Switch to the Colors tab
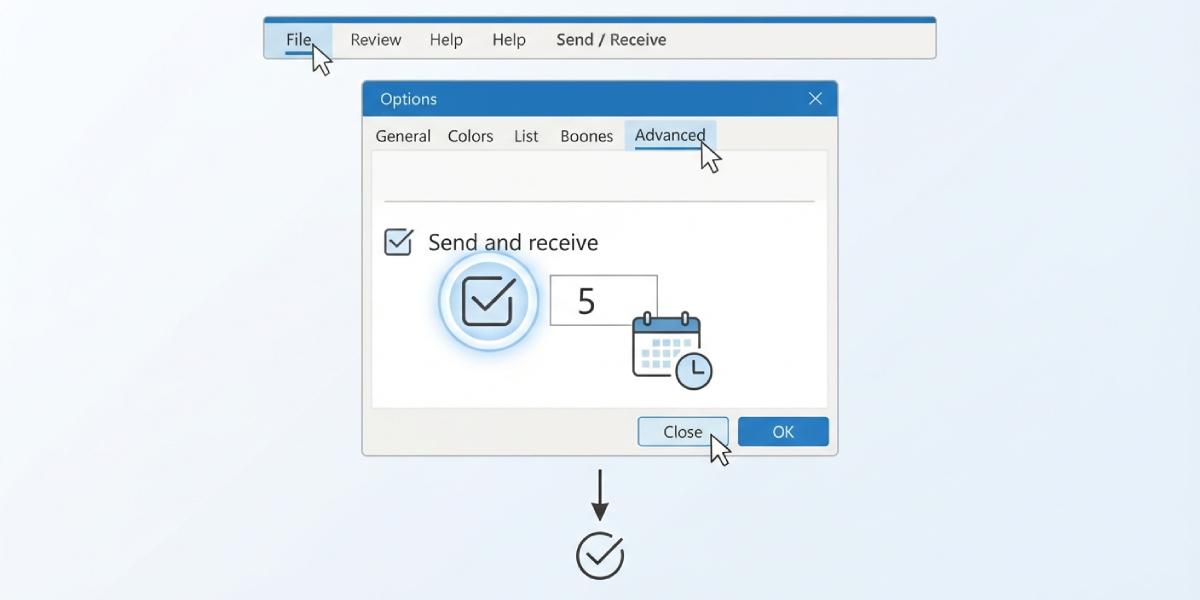The image size is (1200, 600). [x=470, y=136]
